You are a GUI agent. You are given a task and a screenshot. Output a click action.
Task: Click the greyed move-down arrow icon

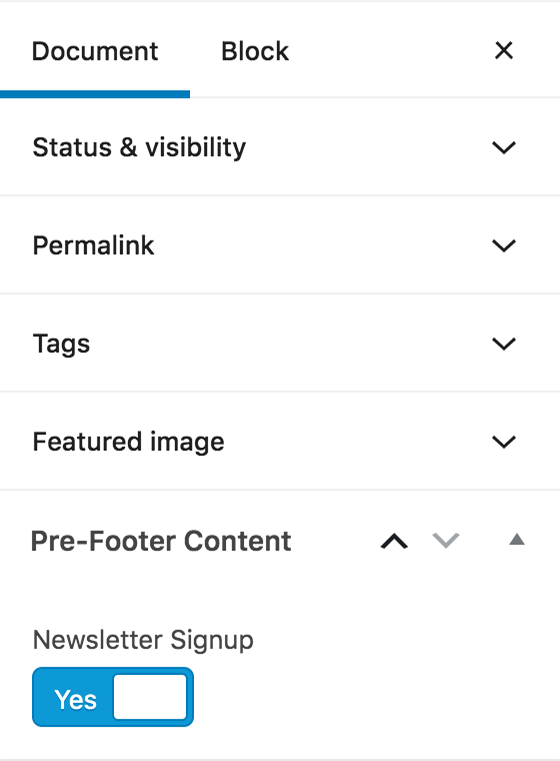click(x=445, y=540)
